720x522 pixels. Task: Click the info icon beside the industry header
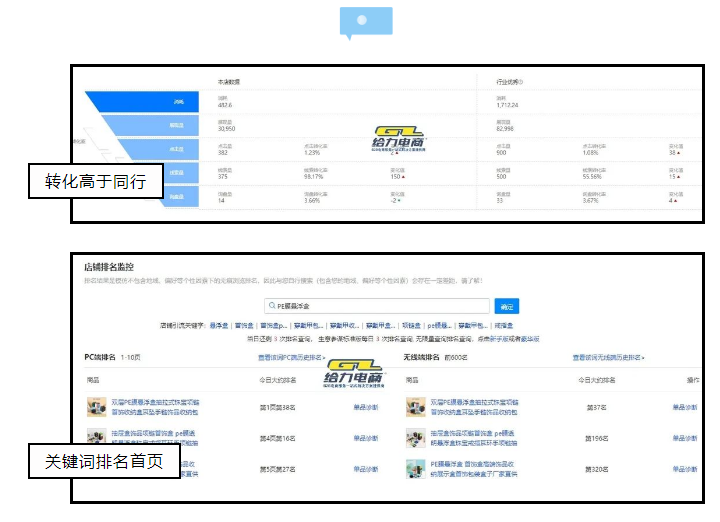tap(522, 82)
